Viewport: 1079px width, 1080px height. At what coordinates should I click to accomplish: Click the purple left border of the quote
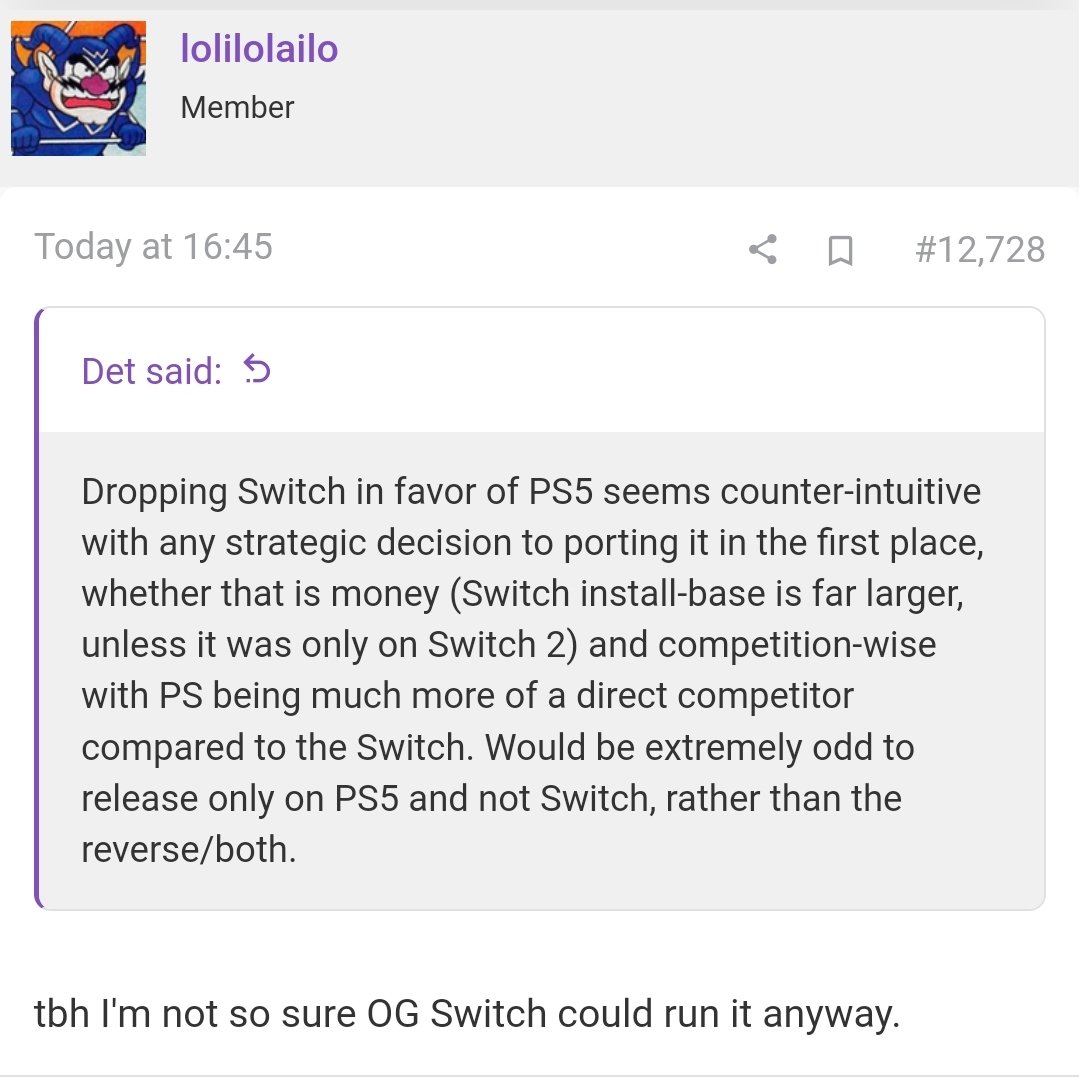(38, 608)
